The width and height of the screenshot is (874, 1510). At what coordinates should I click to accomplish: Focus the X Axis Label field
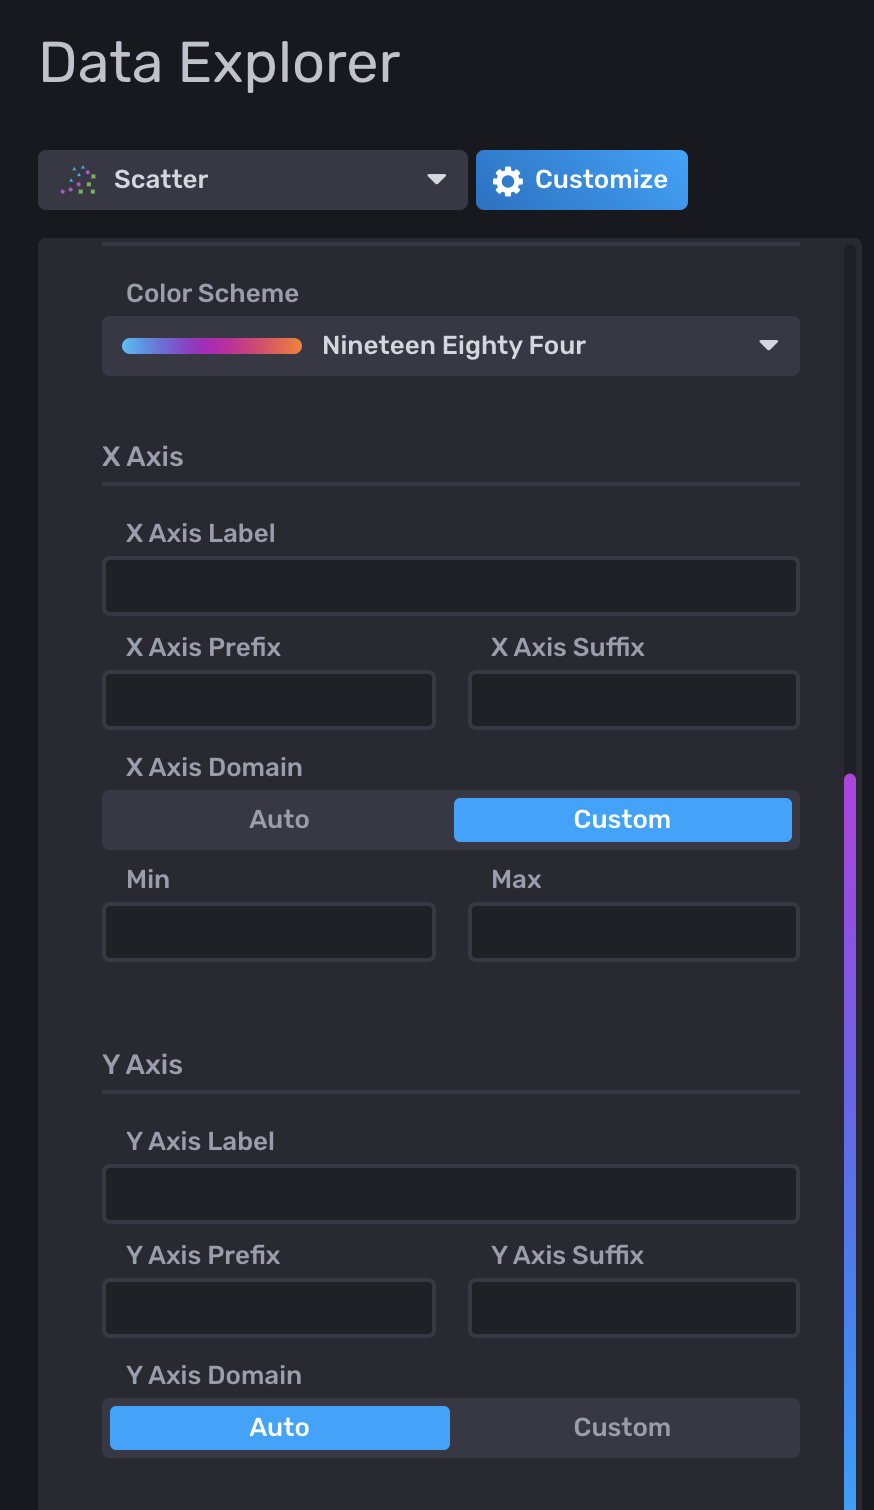point(450,586)
